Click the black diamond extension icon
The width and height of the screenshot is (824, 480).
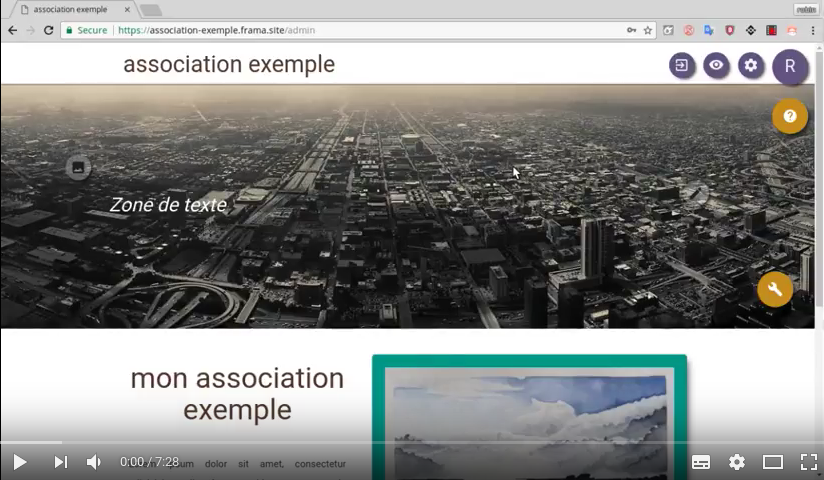pyautogui.click(x=750, y=30)
